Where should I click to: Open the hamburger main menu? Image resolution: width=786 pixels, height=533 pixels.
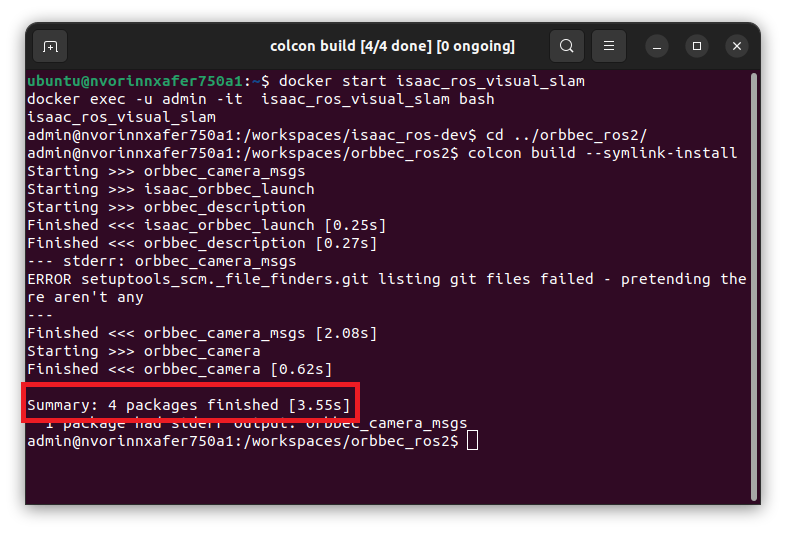[609, 46]
